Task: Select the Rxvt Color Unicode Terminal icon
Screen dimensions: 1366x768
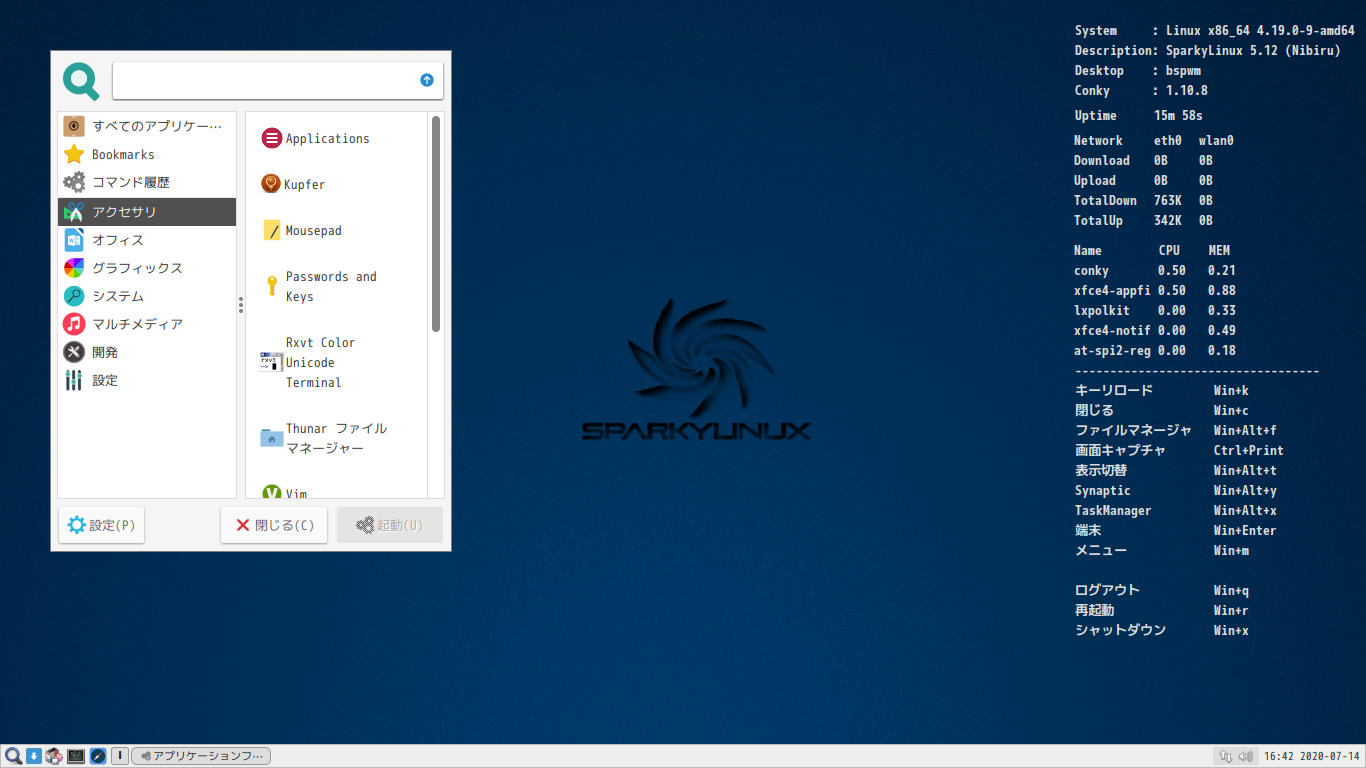Action: click(271, 362)
